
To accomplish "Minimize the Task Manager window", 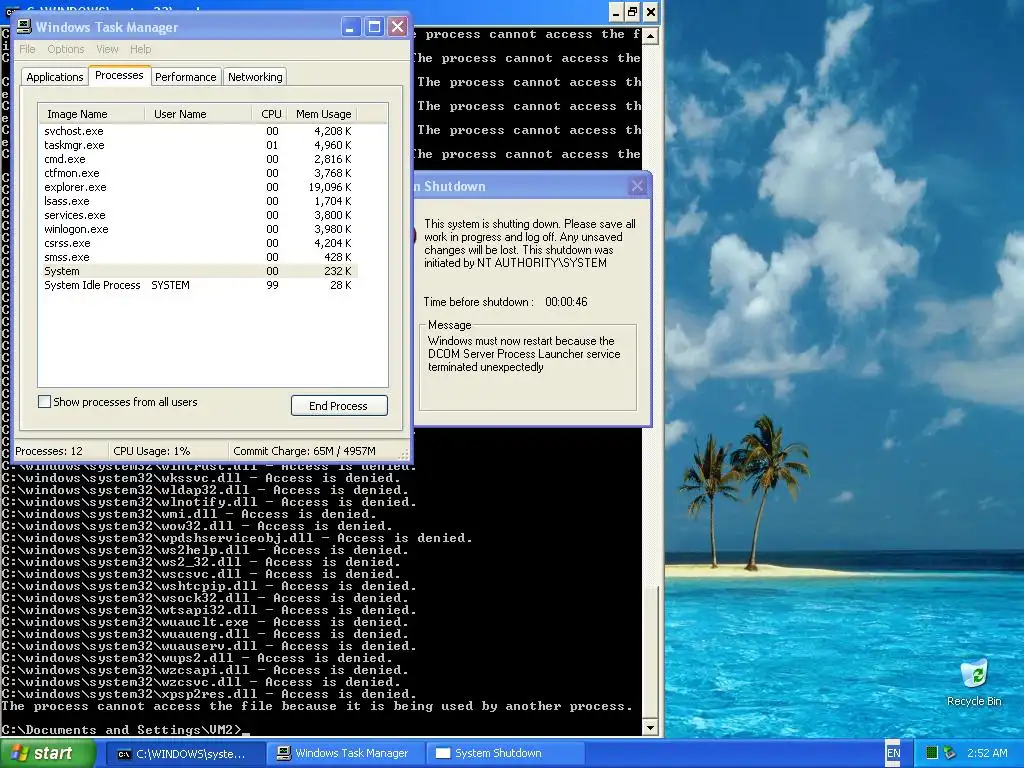I will tap(351, 27).
